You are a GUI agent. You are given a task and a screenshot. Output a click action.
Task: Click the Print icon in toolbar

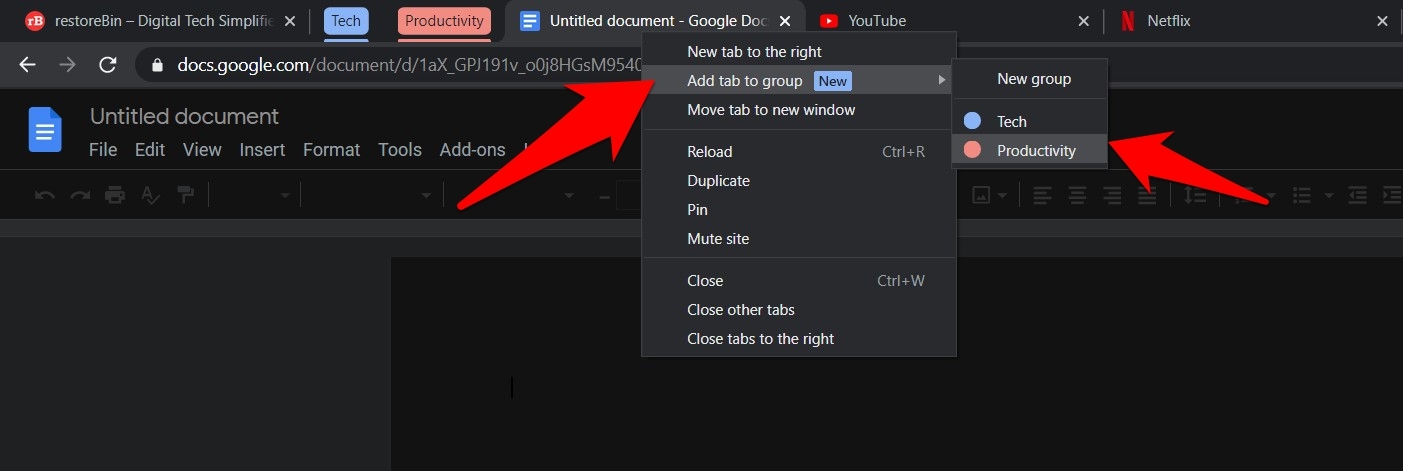click(115, 195)
